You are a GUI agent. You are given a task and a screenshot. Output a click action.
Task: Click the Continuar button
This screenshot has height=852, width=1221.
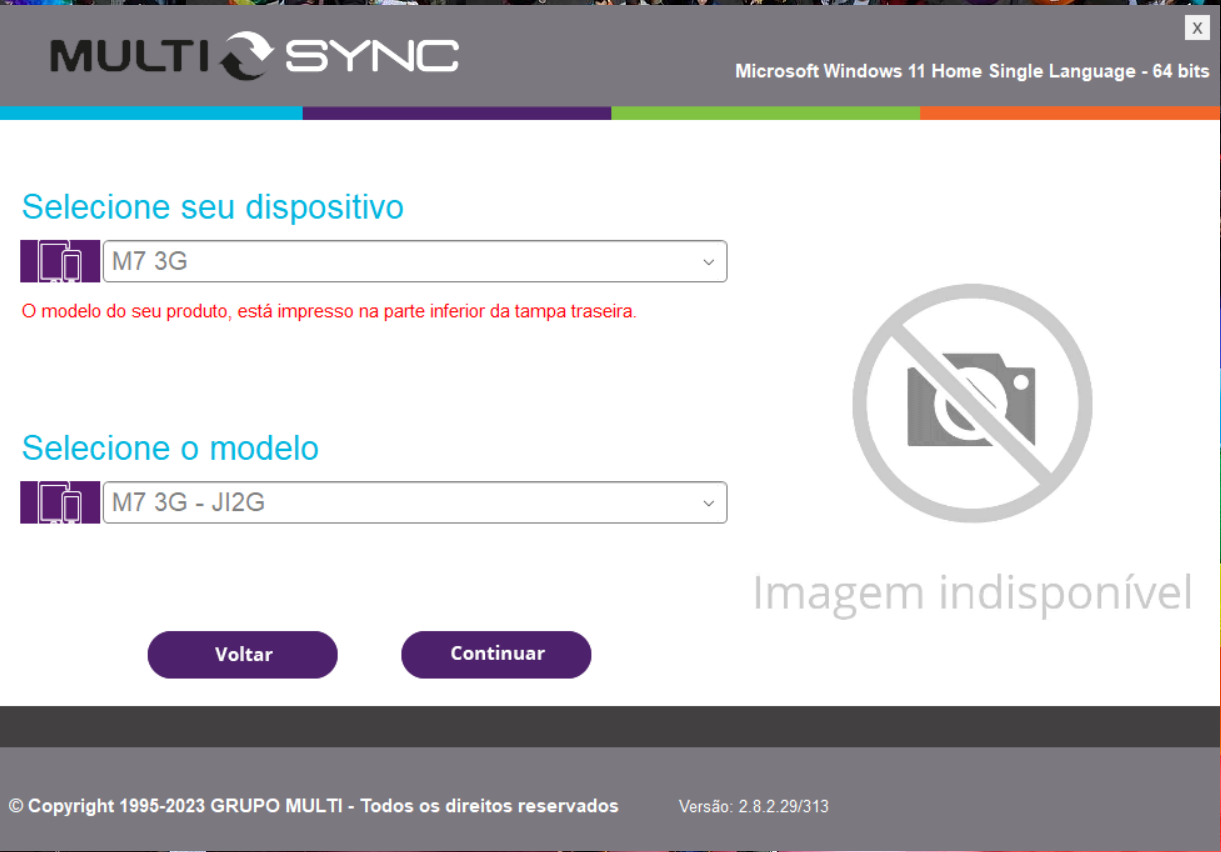pos(496,654)
